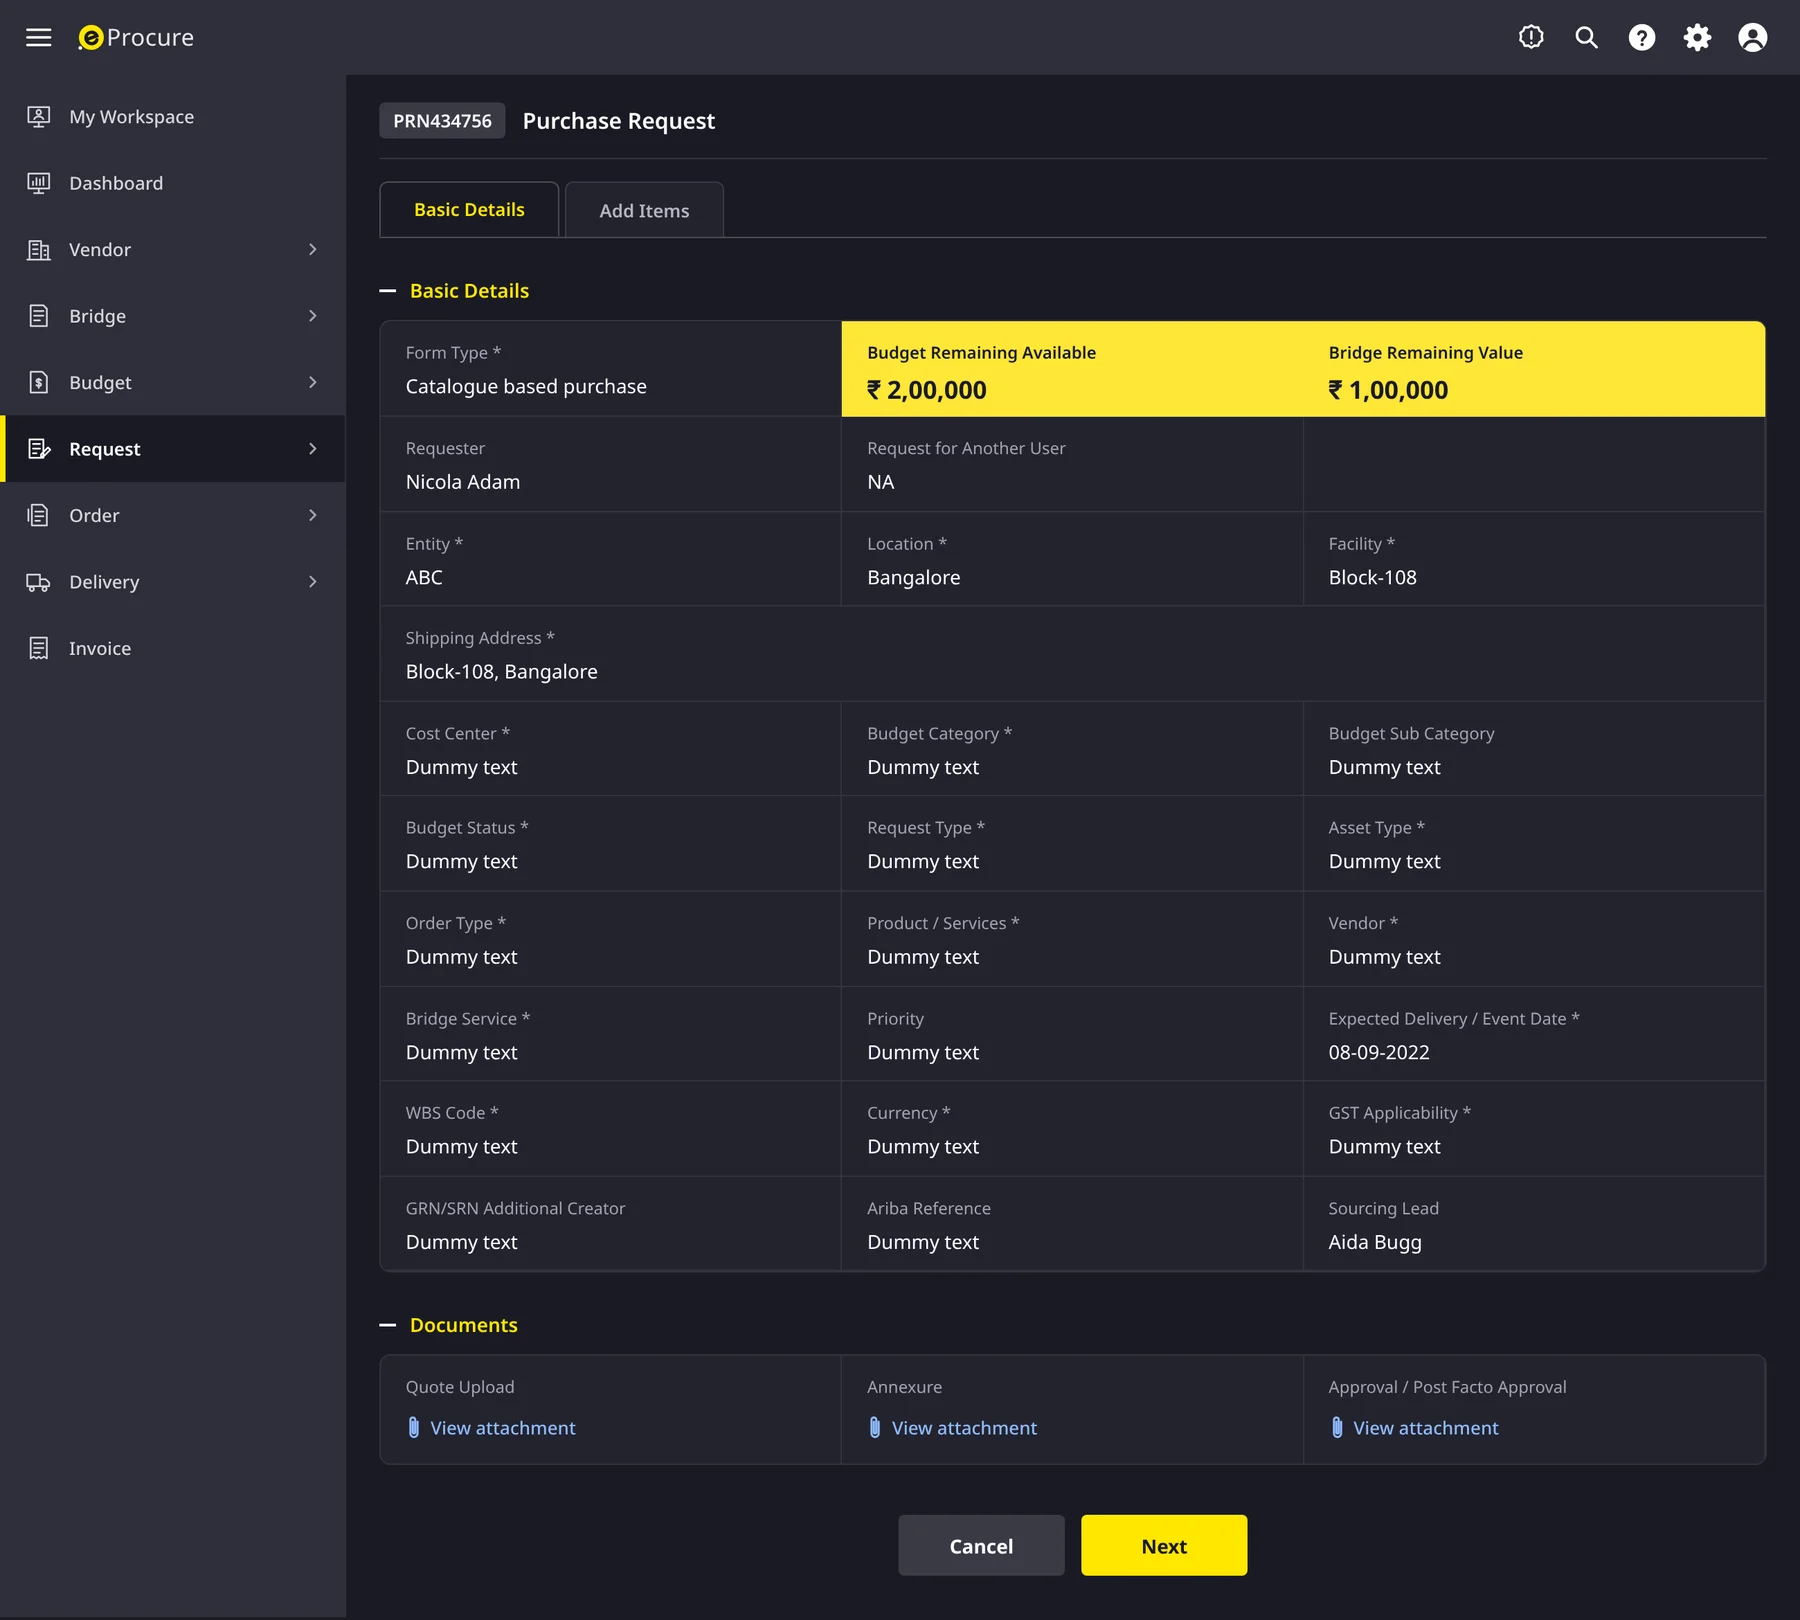This screenshot has width=1800, height=1620.
Task: Expand the Budget menu chevron
Action: [x=313, y=382]
